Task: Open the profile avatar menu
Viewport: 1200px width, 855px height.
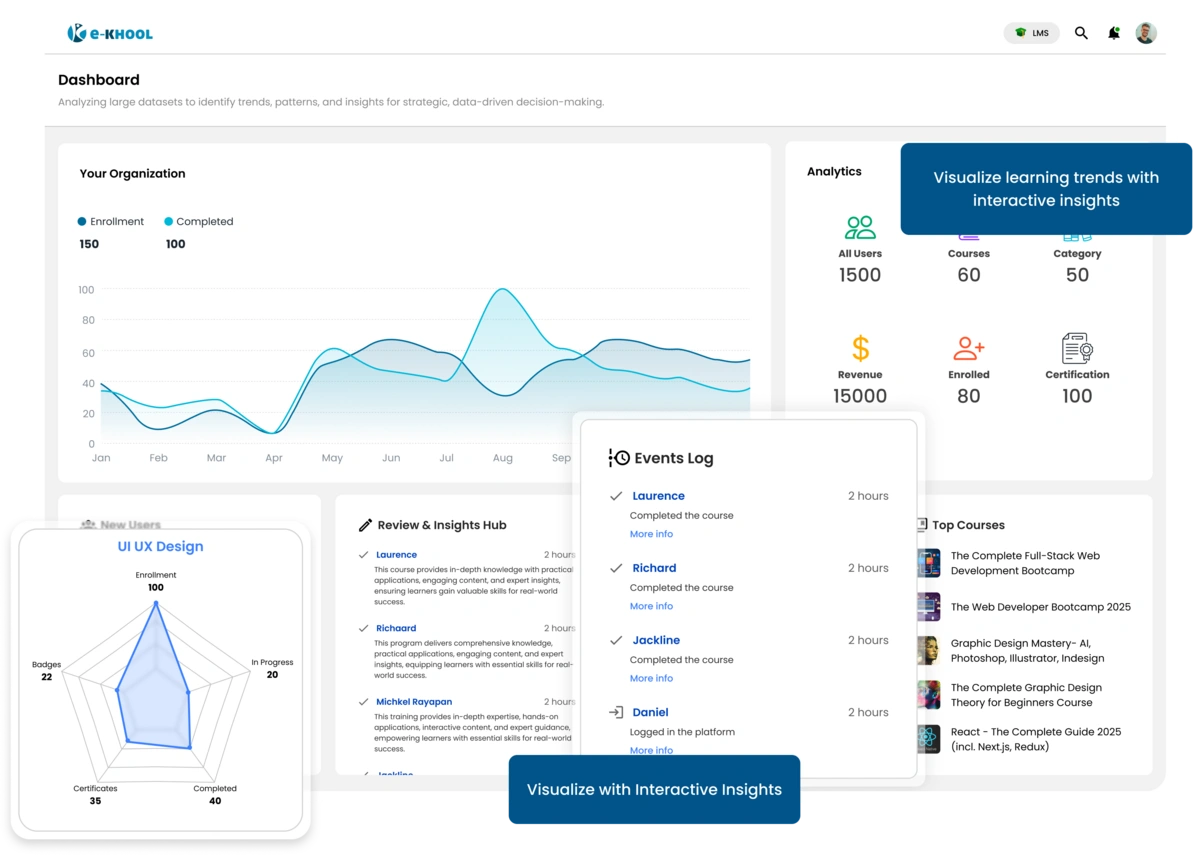Action: pyautogui.click(x=1145, y=32)
